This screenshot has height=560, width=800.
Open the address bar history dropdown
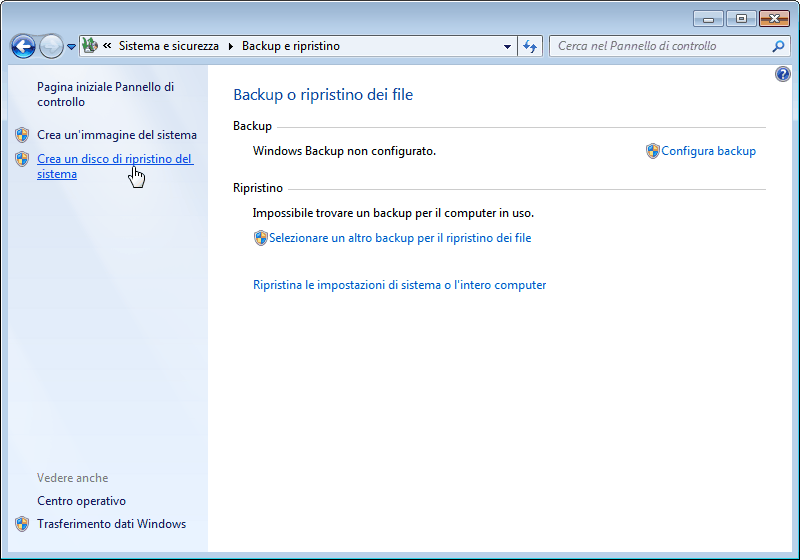click(507, 46)
